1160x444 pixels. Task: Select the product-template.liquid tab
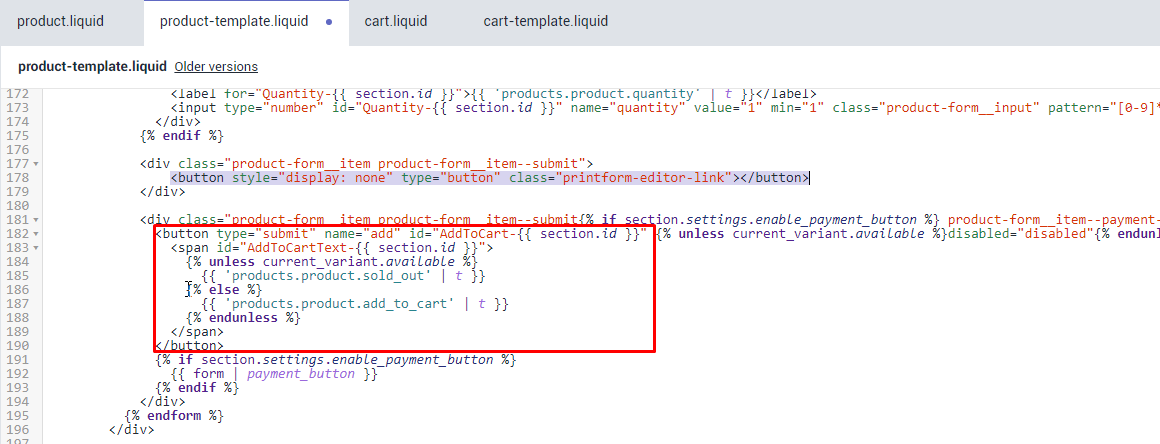click(234, 21)
